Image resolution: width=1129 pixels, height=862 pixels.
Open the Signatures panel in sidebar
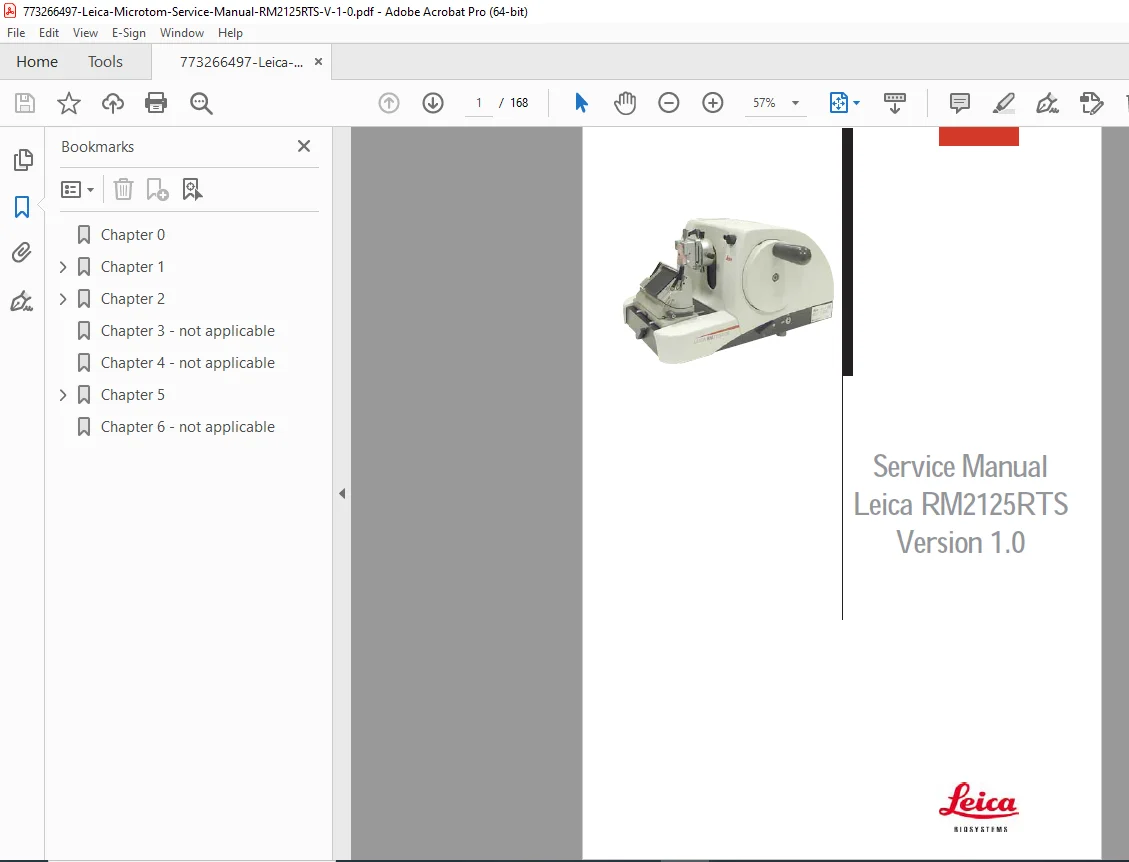[x=22, y=300]
